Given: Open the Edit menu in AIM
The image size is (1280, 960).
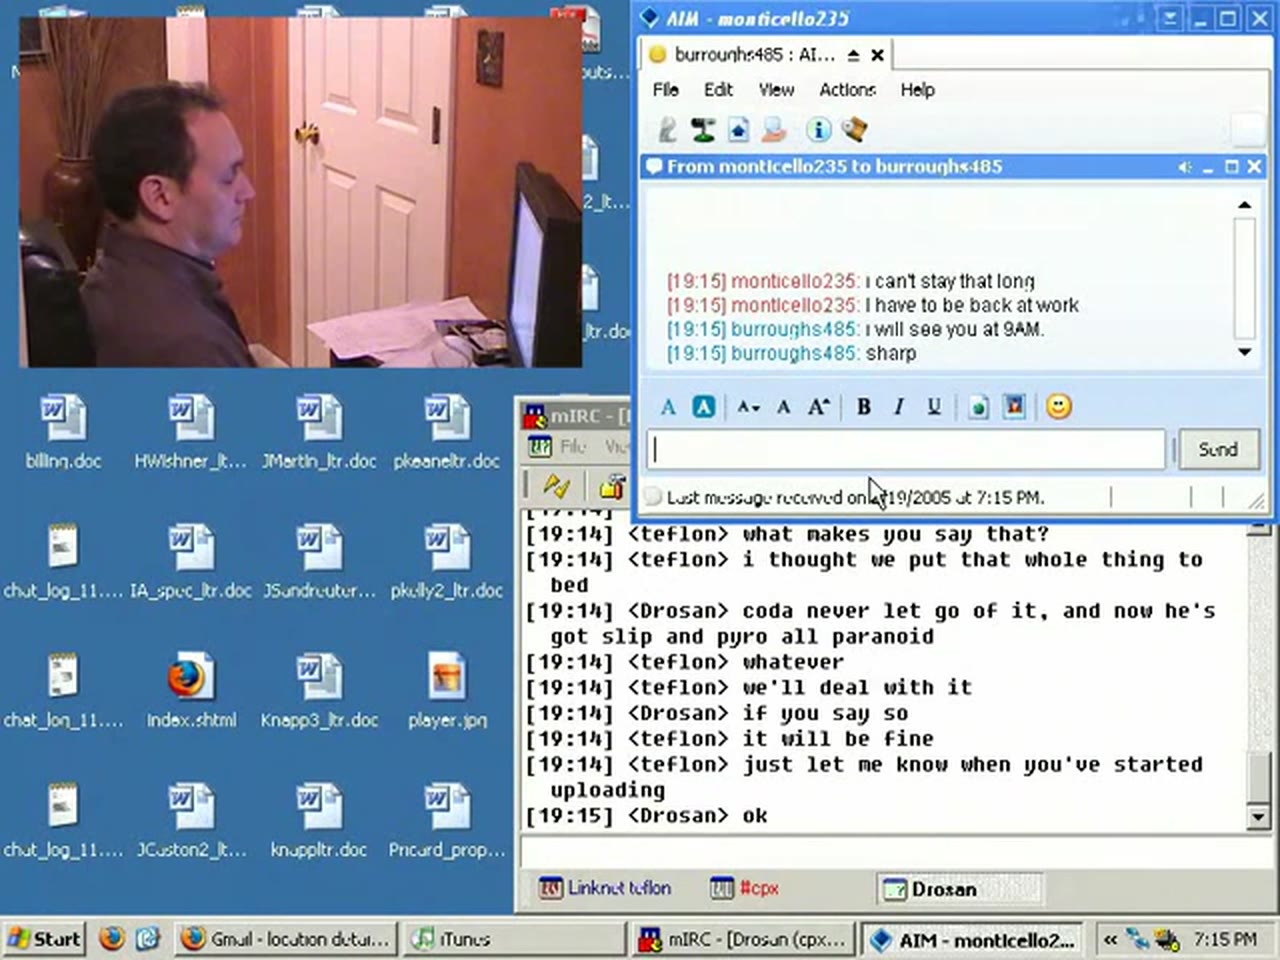Looking at the screenshot, I should point(718,89).
